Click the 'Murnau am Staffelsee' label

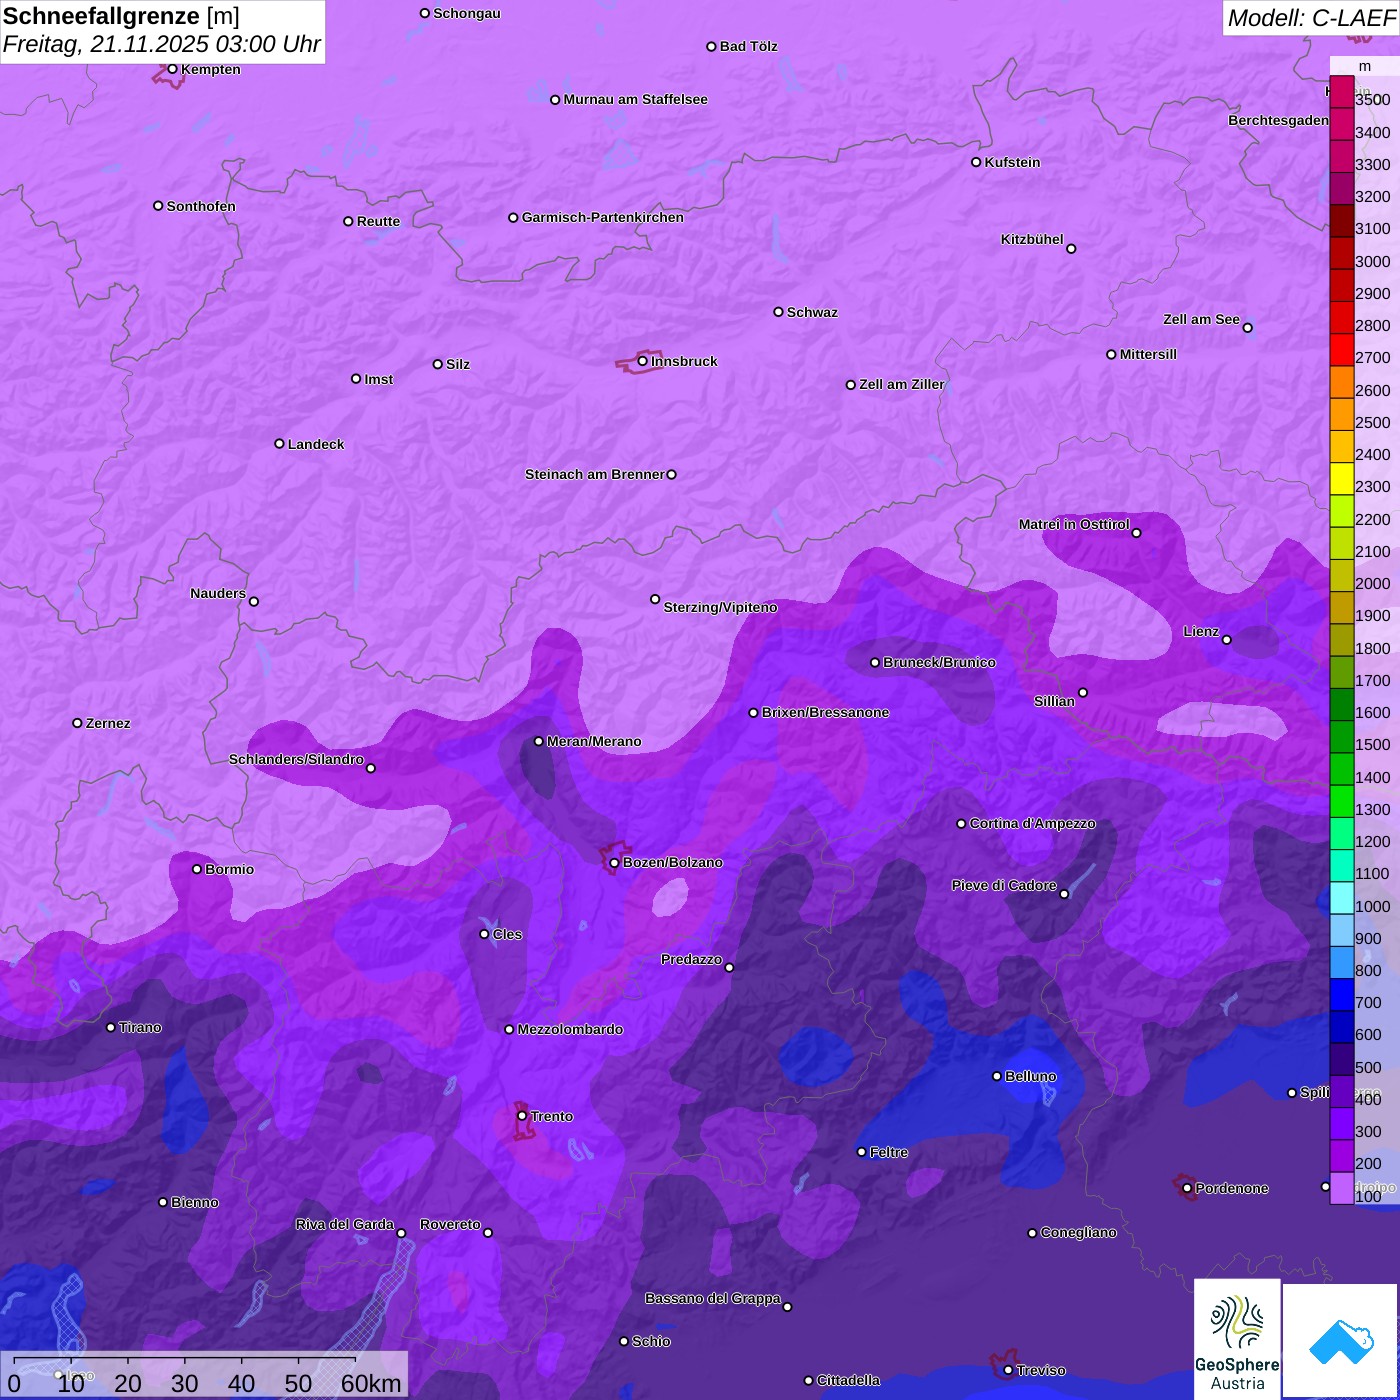tap(636, 99)
